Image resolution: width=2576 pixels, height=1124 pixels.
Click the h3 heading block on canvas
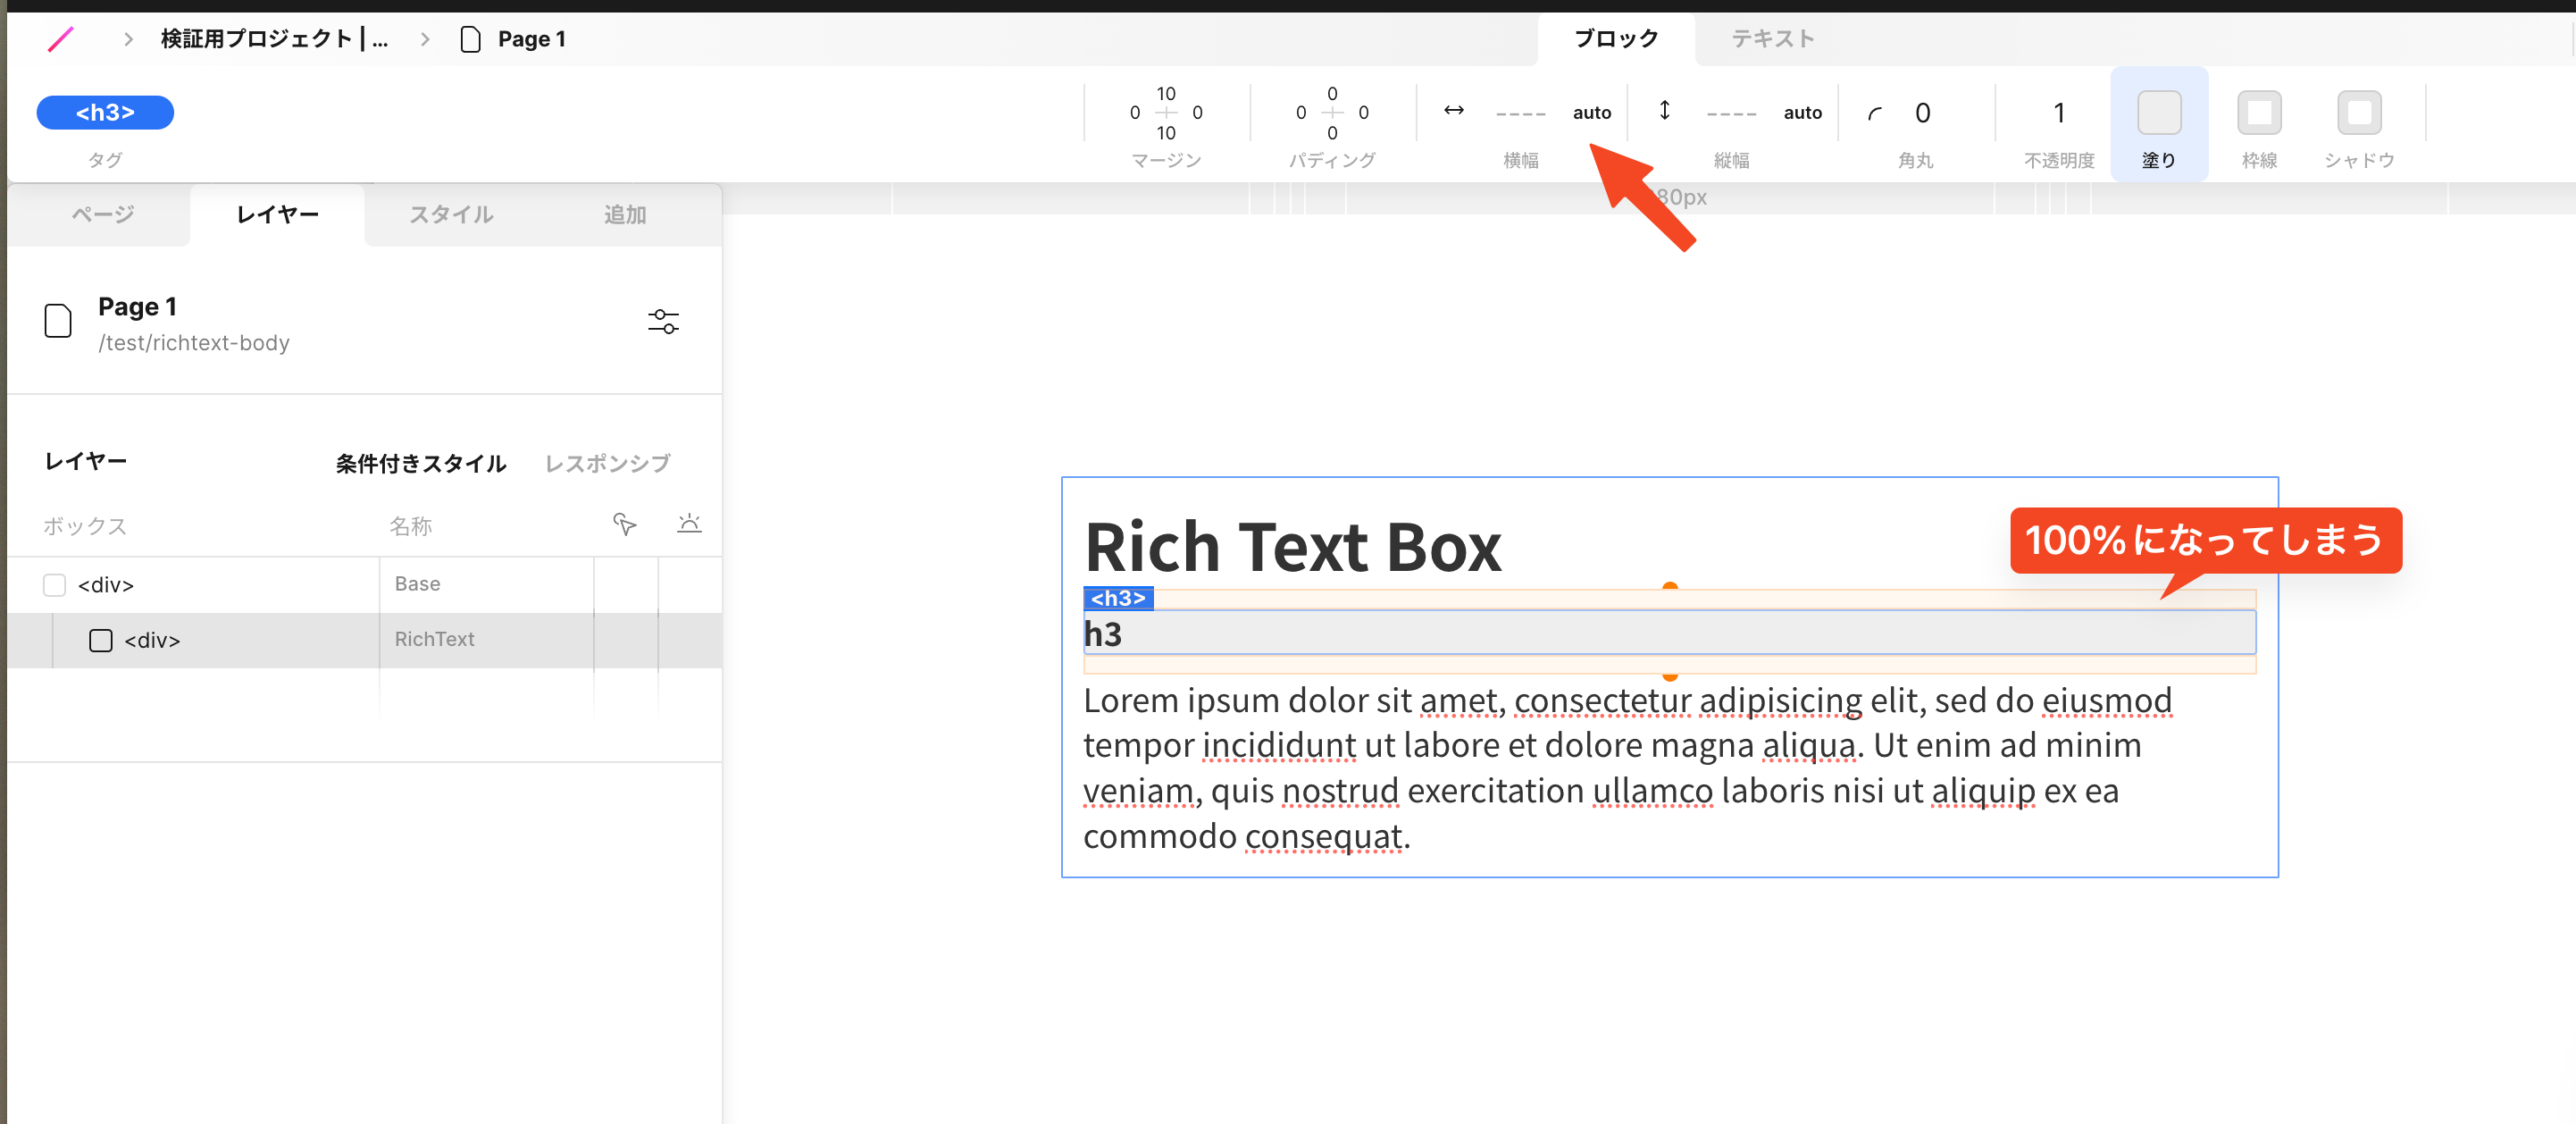point(1669,633)
